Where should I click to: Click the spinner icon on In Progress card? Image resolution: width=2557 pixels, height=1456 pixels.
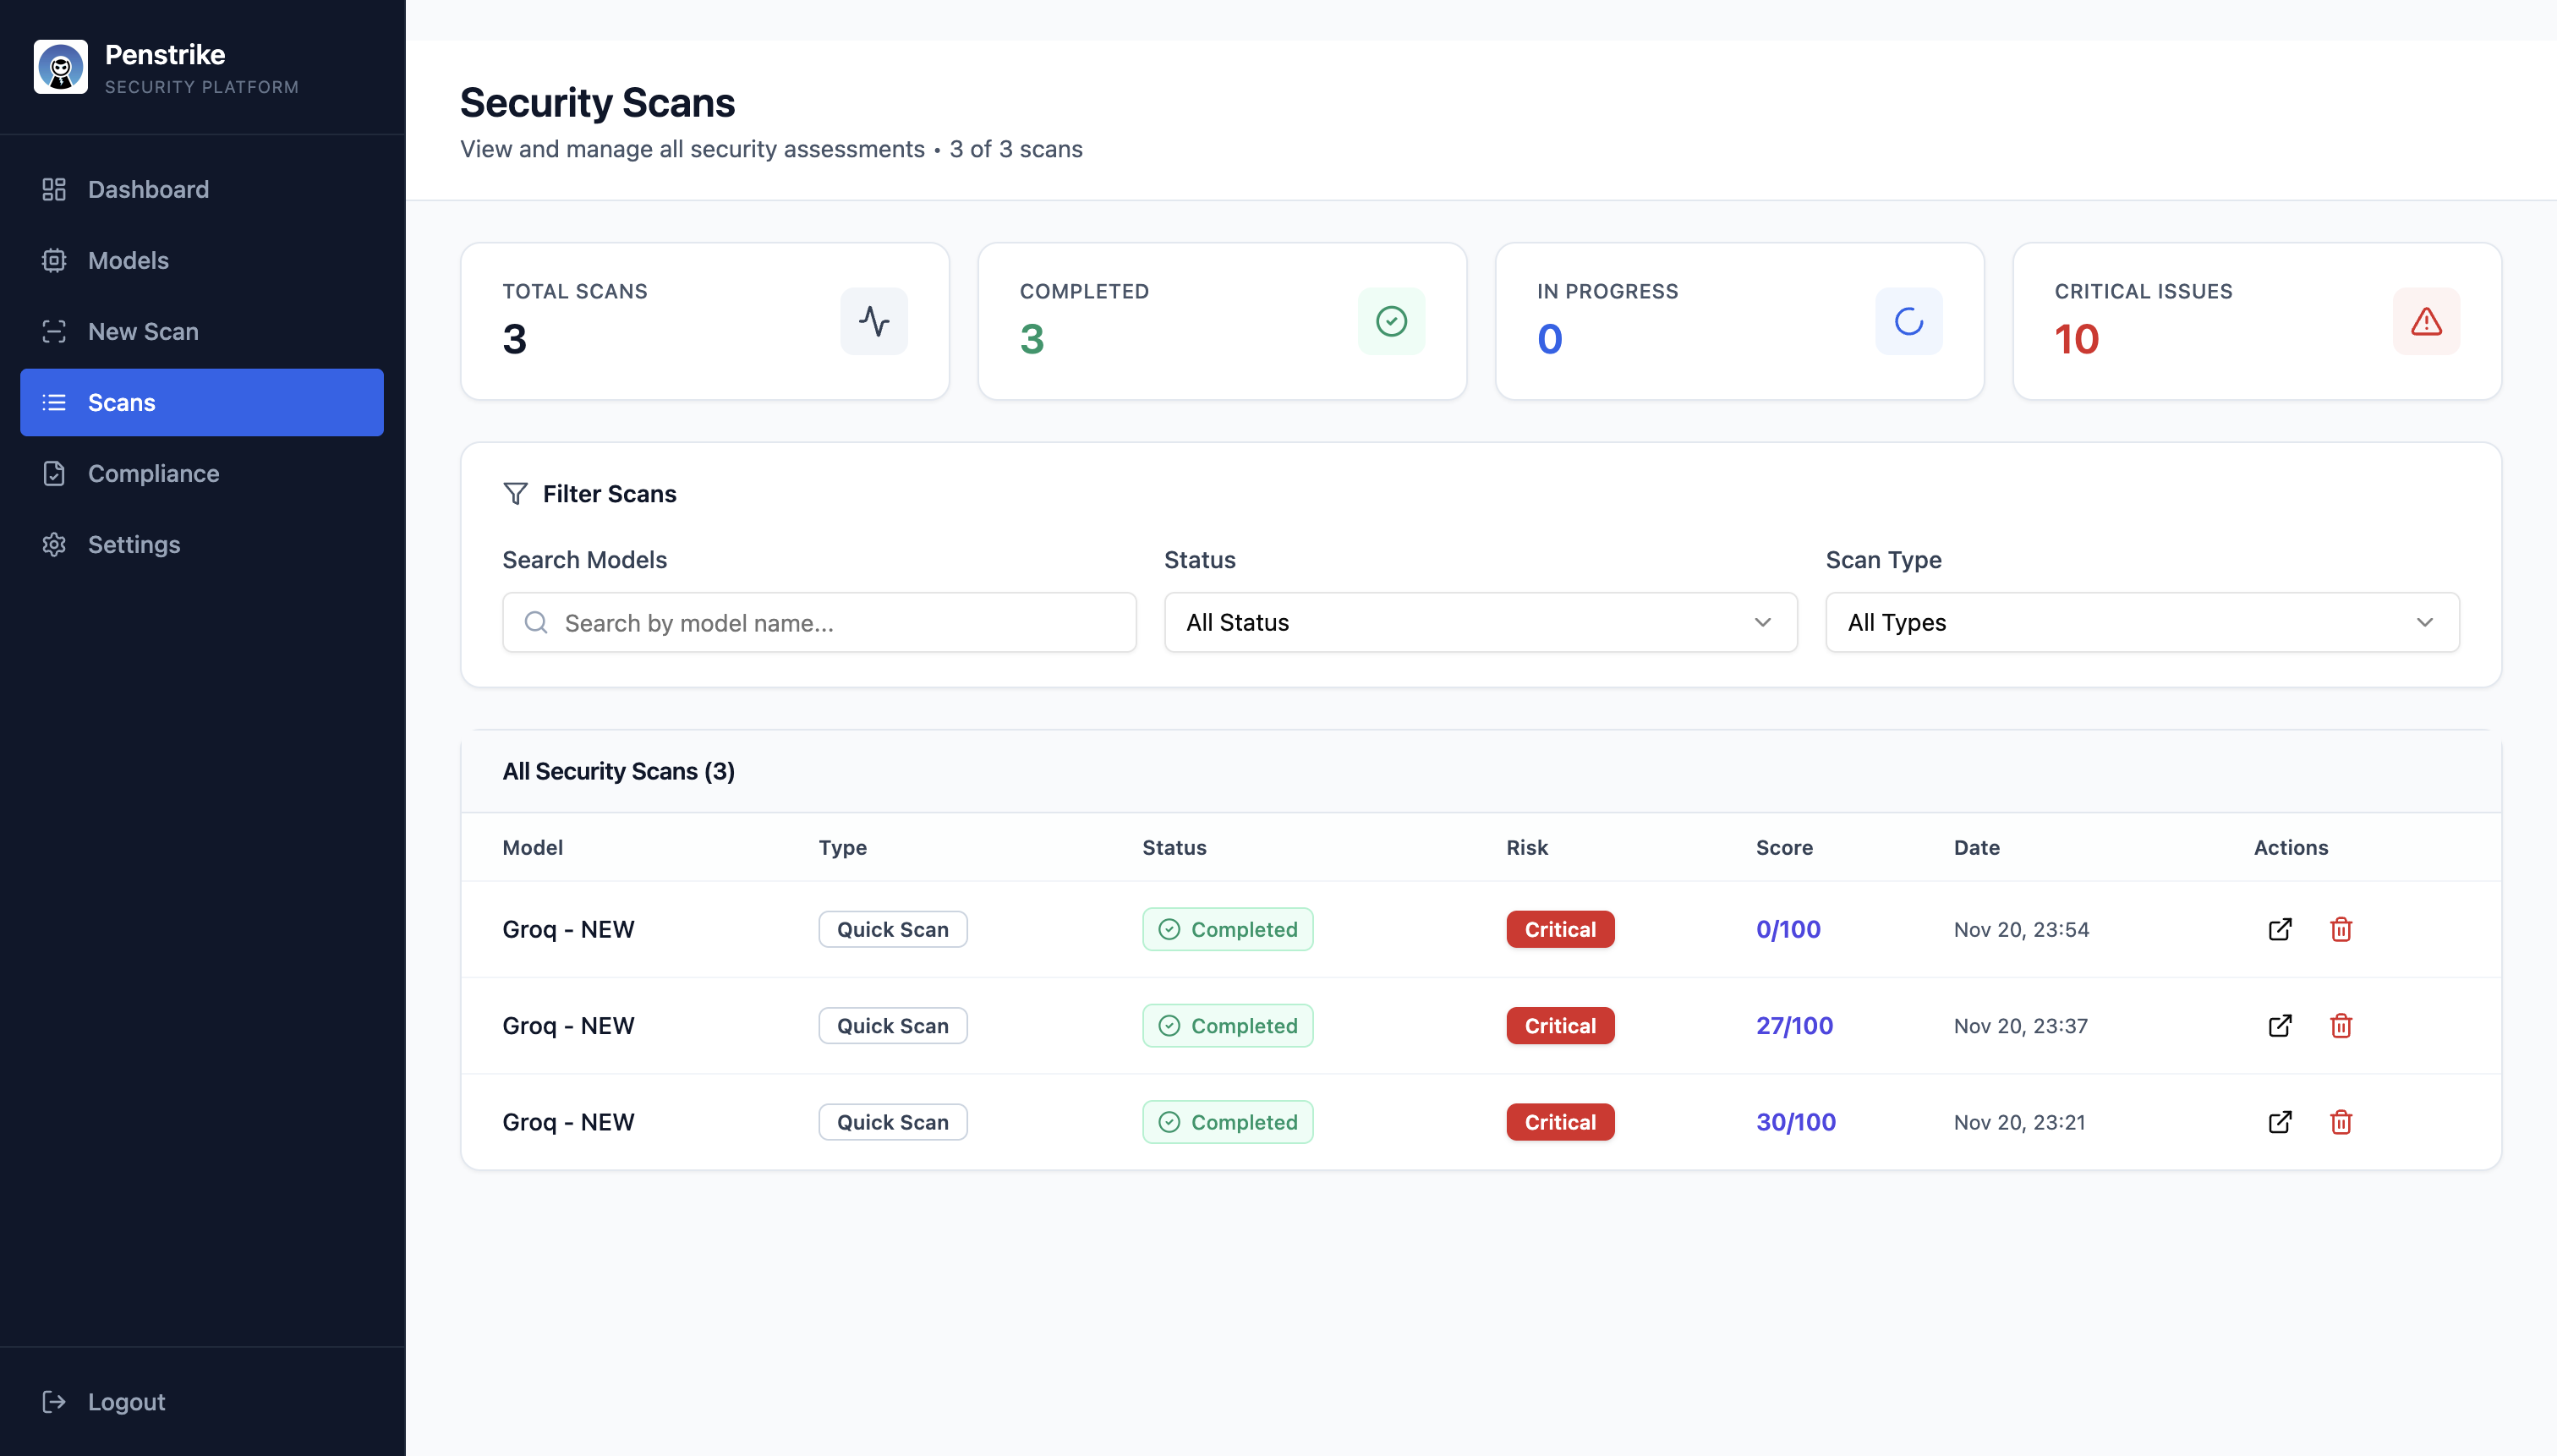click(1908, 321)
